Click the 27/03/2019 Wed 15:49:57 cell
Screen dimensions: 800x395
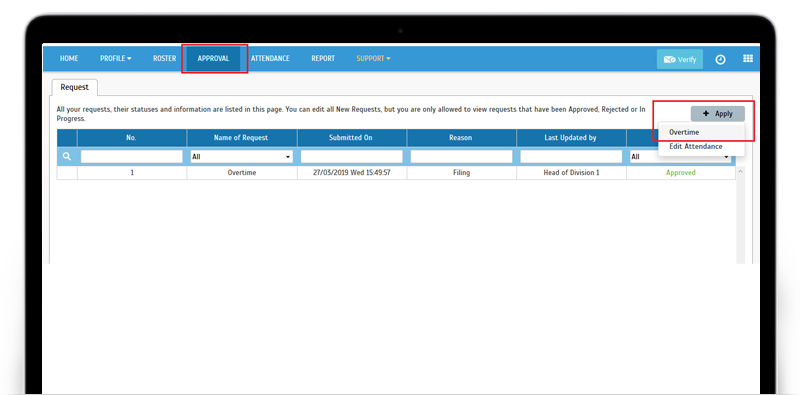pos(352,173)
